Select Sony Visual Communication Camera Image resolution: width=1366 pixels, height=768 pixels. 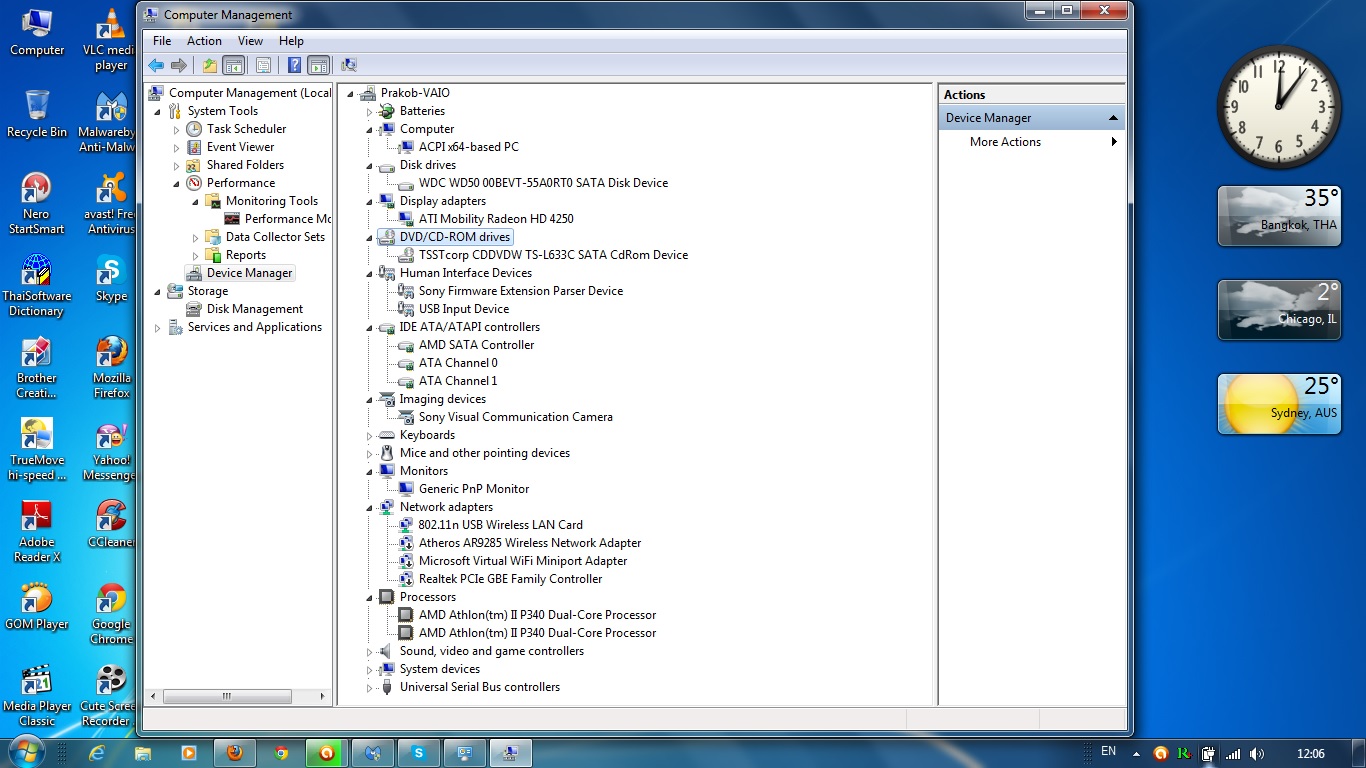(x=515, y=417)
